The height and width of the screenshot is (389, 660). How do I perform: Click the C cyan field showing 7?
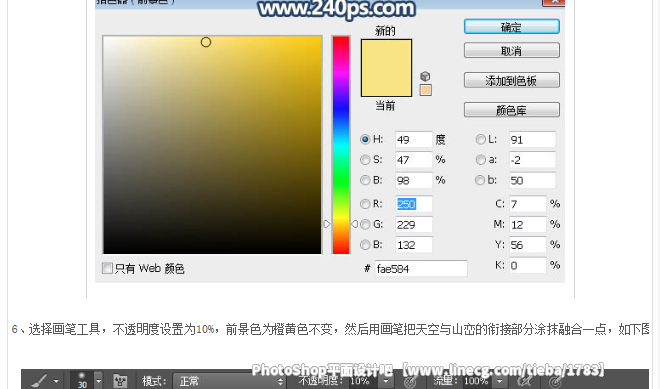click(528, 204)
